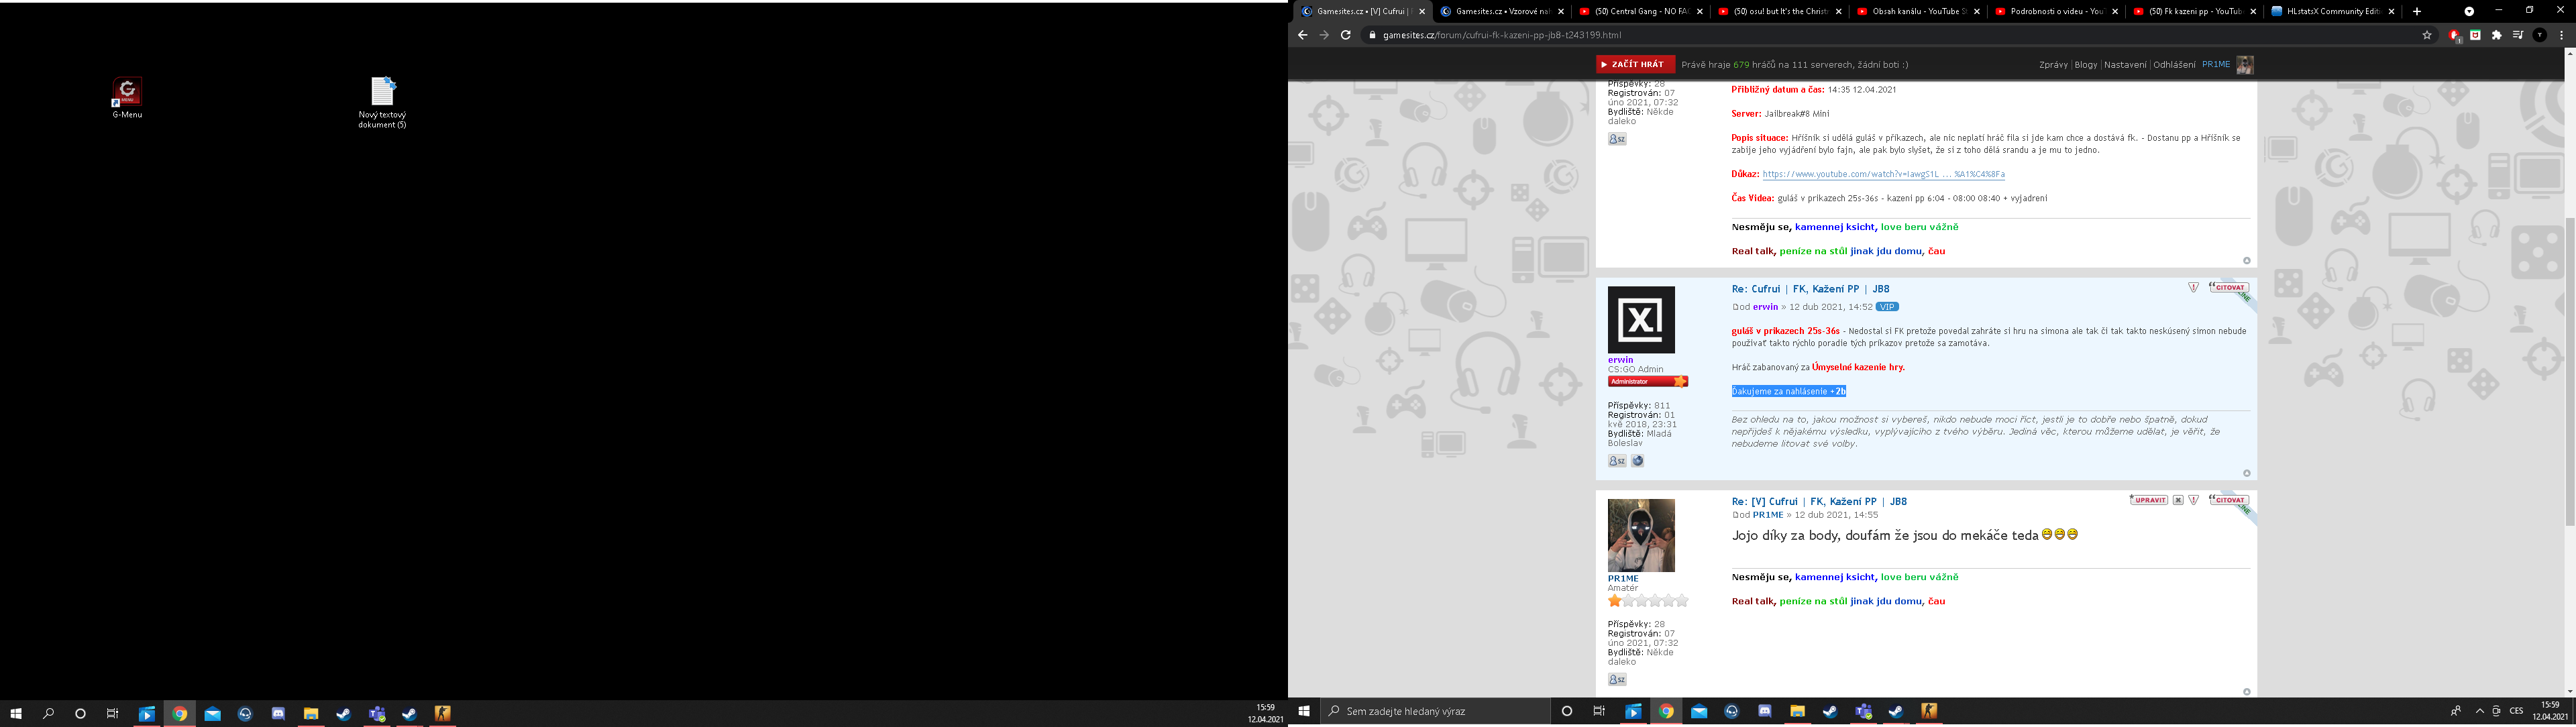The height and width of the screenshot is (727, 2576).
Task: Send private message to erwin via SZ icon
Action: [x=1617, y=461]
